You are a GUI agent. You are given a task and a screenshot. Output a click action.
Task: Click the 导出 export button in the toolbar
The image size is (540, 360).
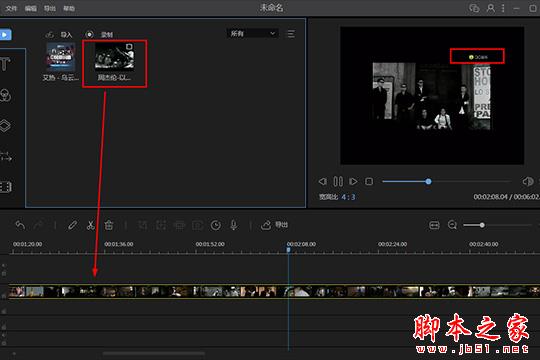[274, 225]
